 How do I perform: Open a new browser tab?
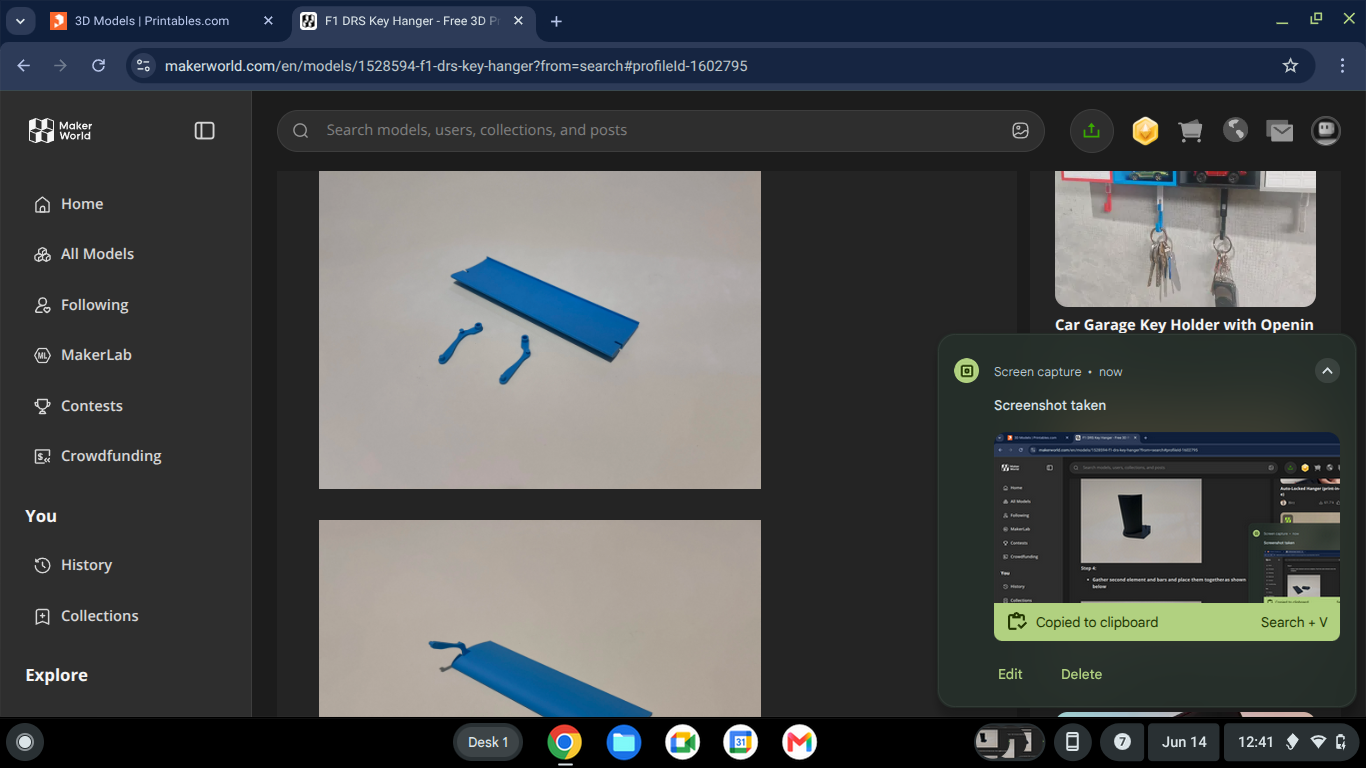point(557,21)
